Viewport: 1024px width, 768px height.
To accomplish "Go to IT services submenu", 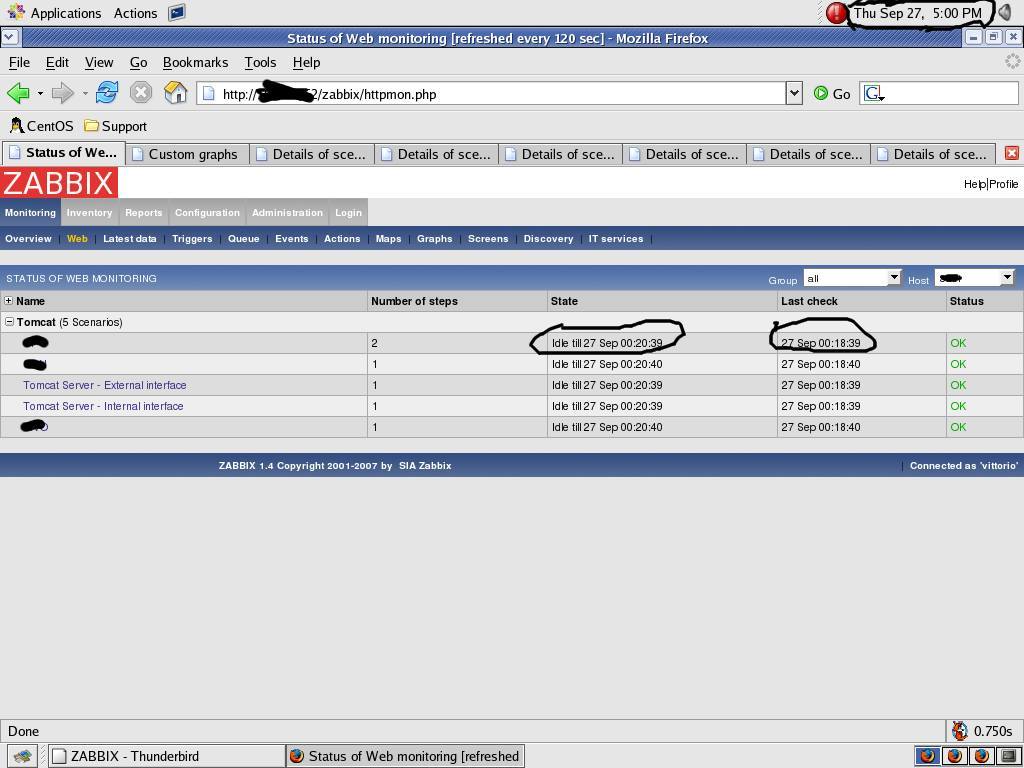I will coord(616,238).
